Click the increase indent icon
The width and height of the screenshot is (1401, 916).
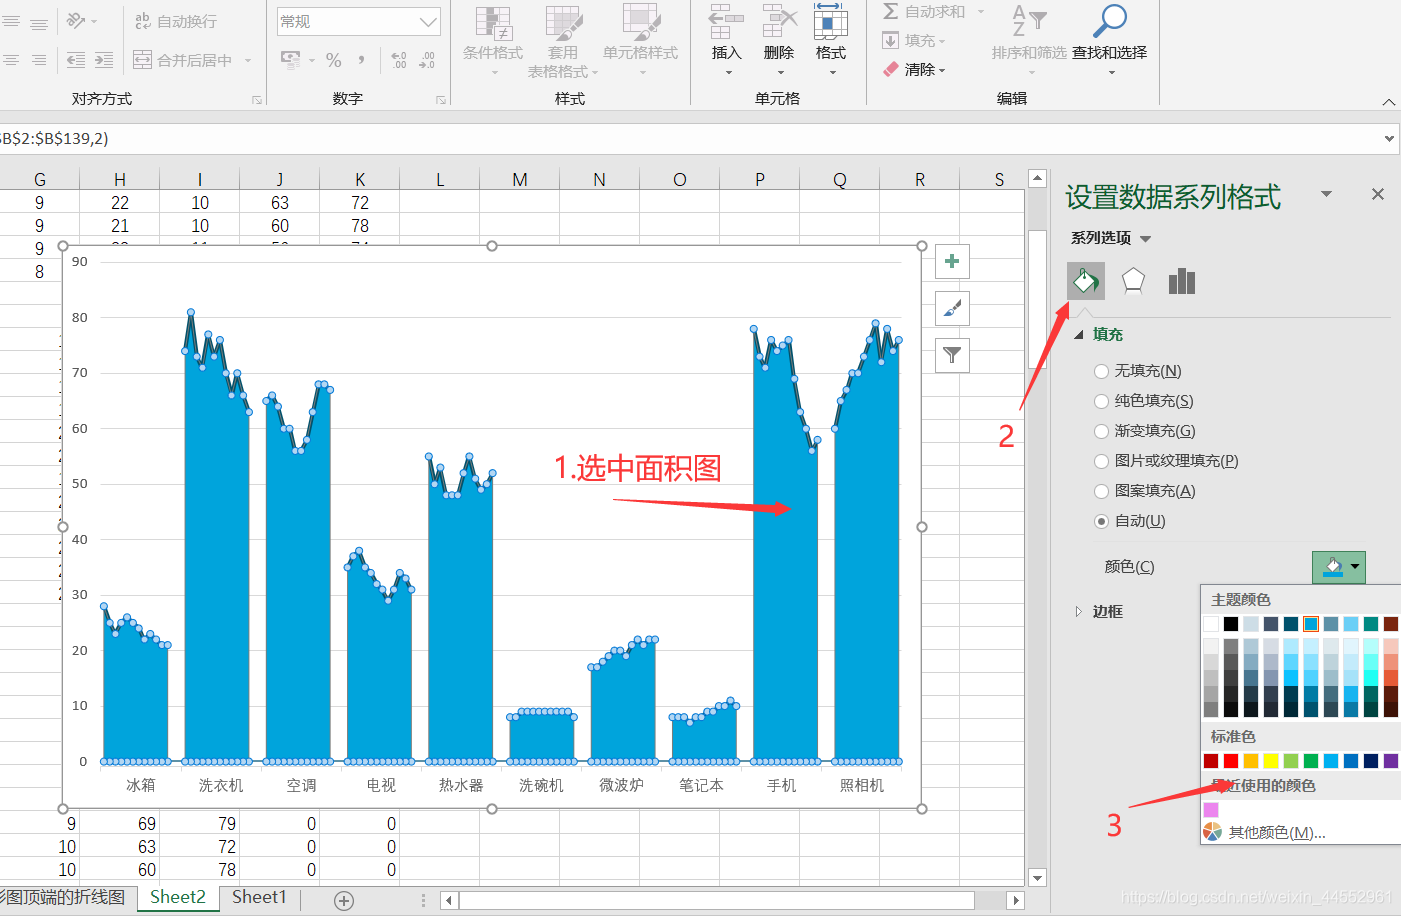tap(104, 60)
